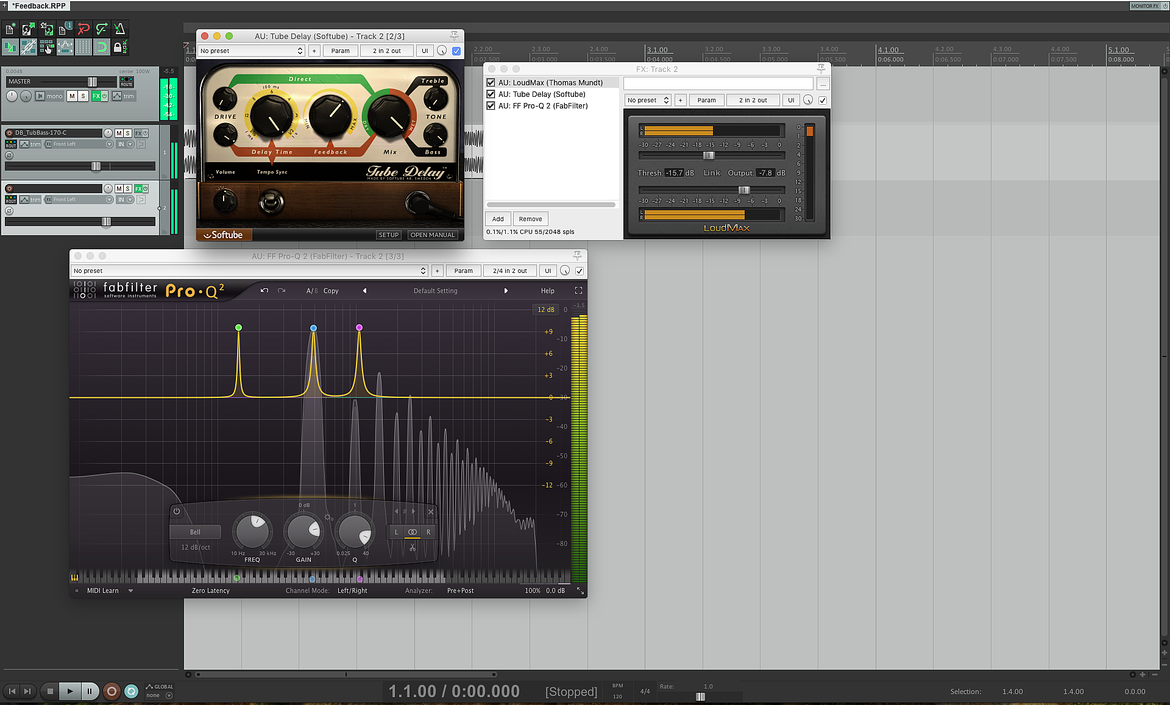Open the Tube Delay preset dropdown
This screenshot has width=1170, height=705.
pos(251,51)
